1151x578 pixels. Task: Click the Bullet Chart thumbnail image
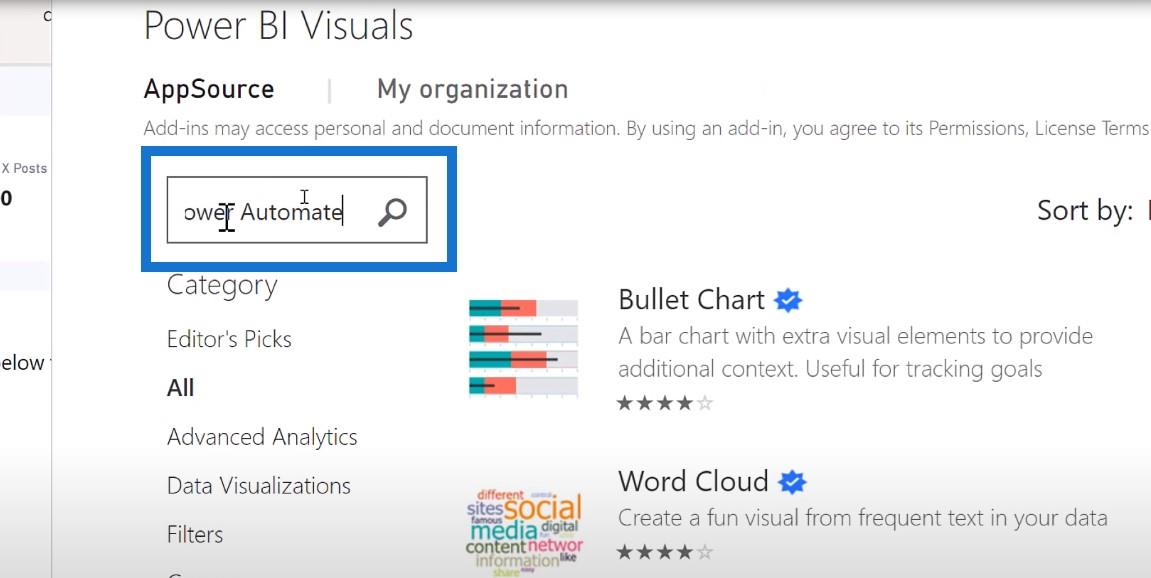523,348
